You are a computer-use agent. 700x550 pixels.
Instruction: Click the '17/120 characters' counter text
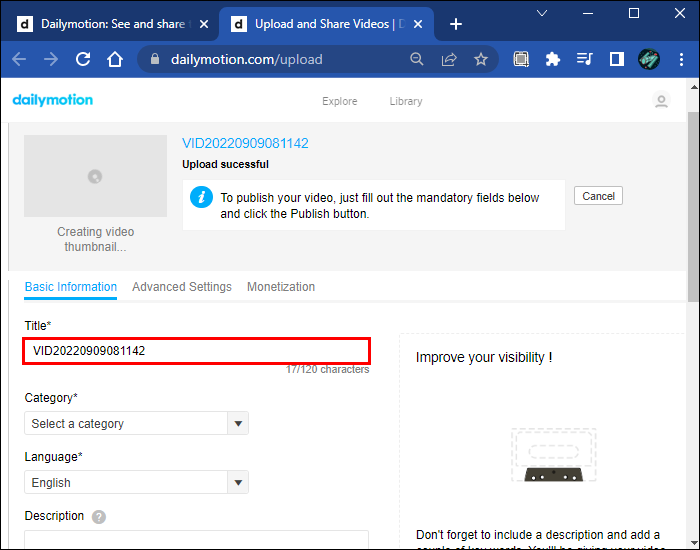327,370
